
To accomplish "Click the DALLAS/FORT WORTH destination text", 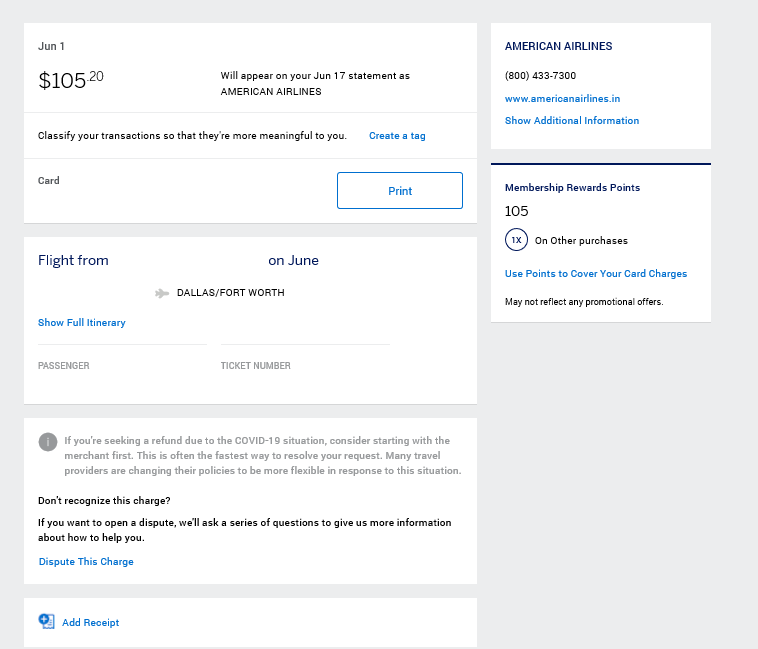I will [231, 293].
